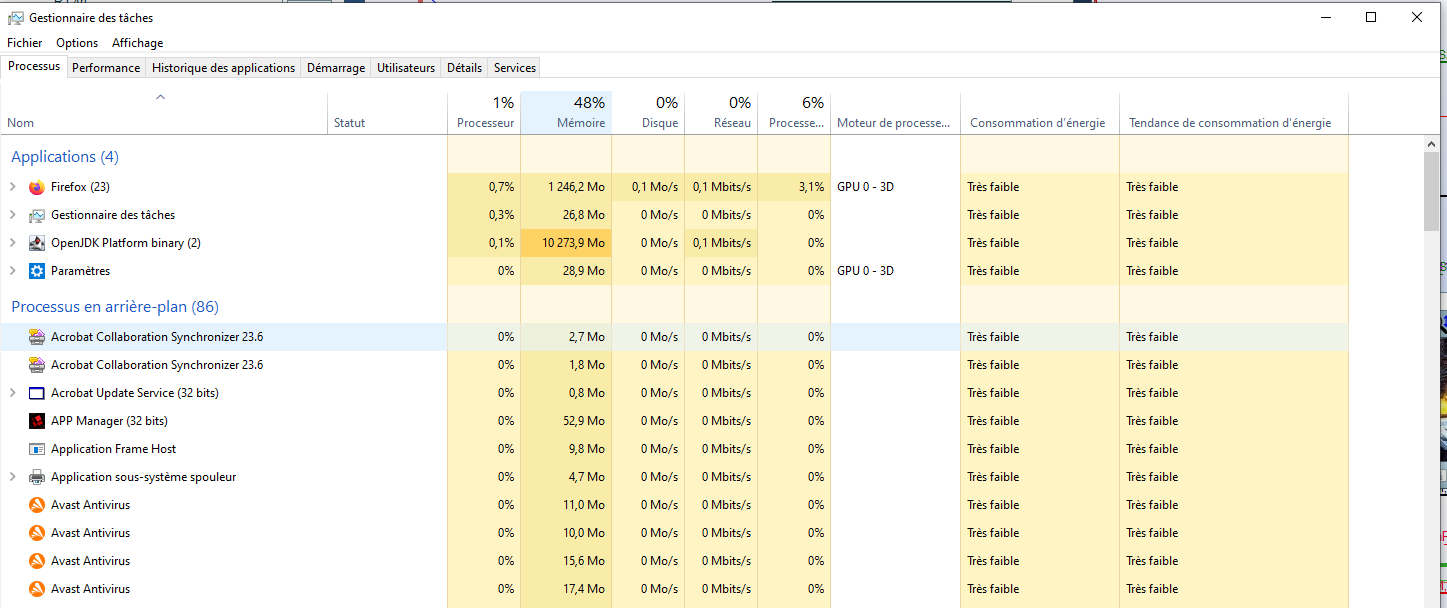Click the Avast Antivirus icon using 15,6 Mo
The image size is (1447, 608).
point(37,561)
